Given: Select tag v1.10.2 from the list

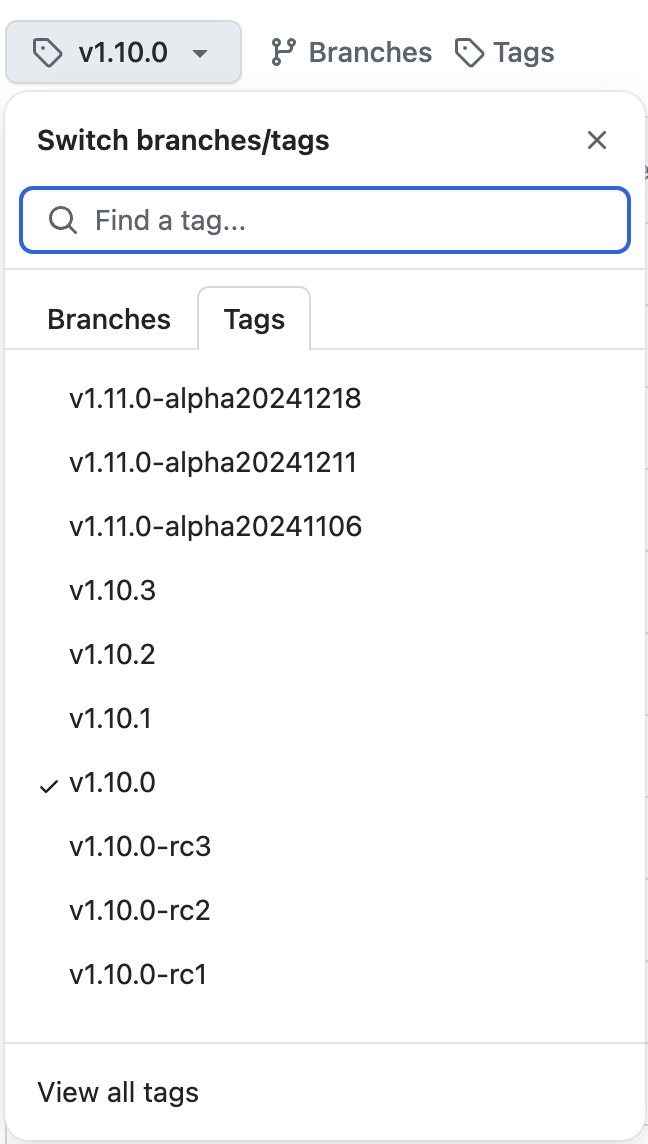Looking at the screenshot, I should pos(113,655).
